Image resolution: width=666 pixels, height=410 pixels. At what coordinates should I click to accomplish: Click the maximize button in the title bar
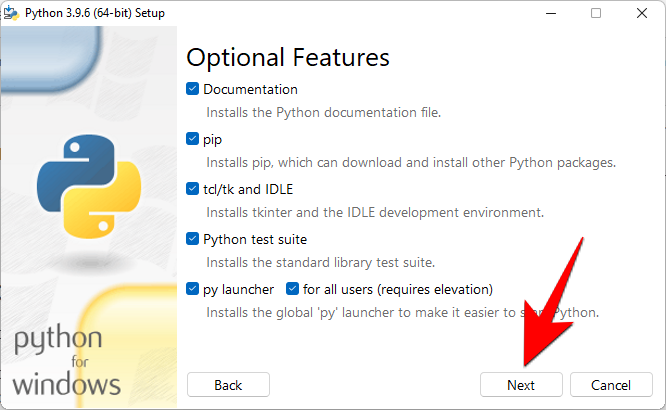point(596,13)
